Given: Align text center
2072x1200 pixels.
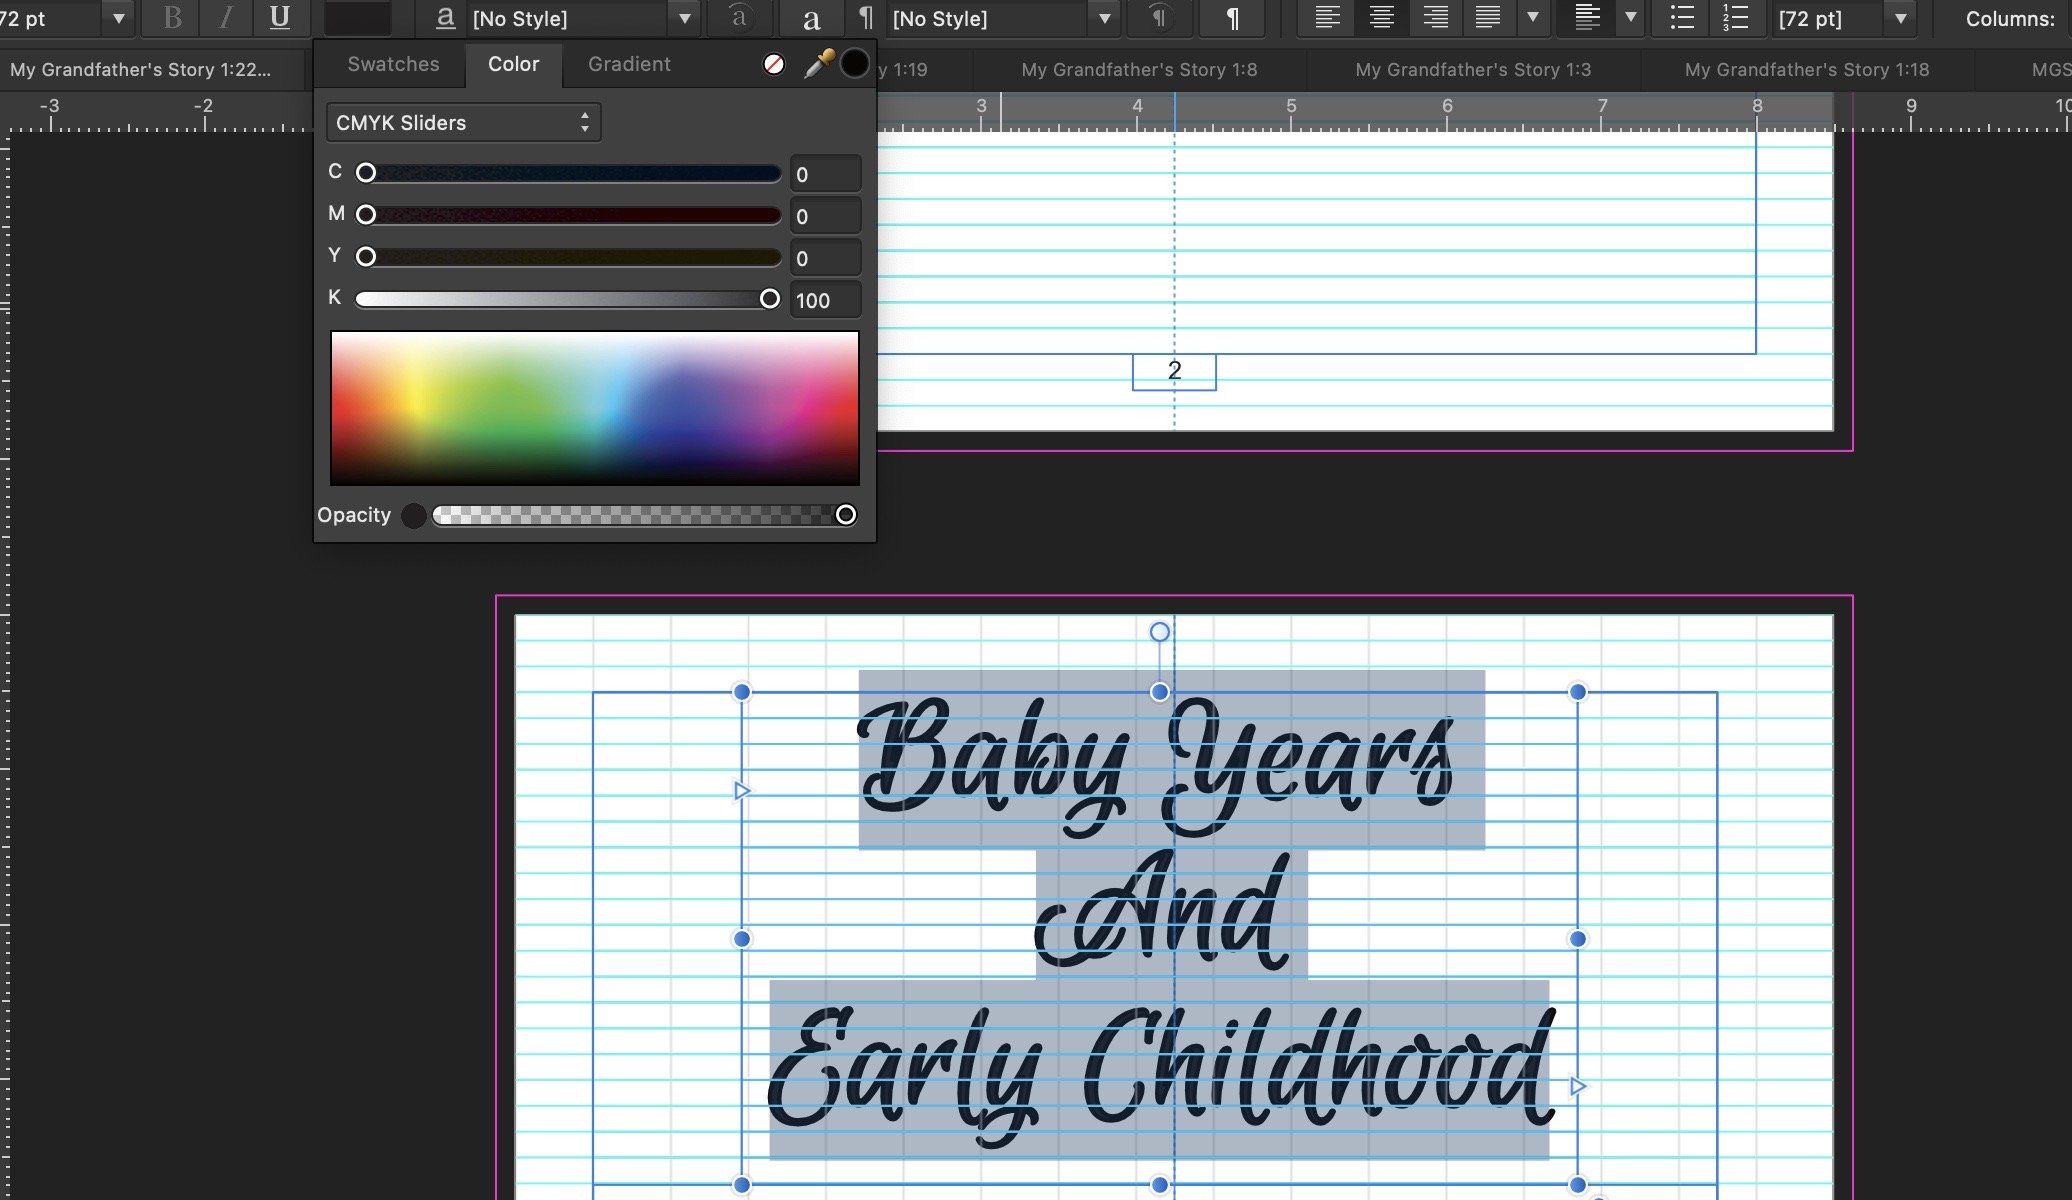Looking at the screenshot, I should (1381, 18).
